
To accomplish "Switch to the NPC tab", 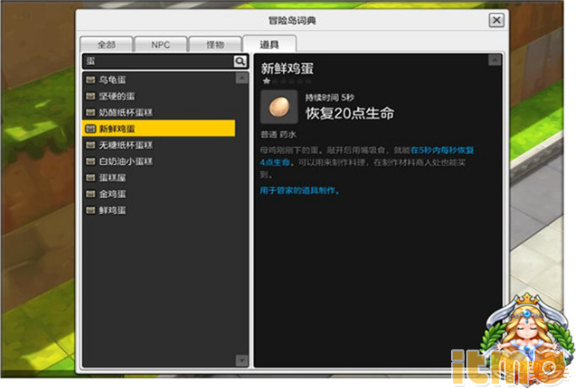I will pos(161,44).
